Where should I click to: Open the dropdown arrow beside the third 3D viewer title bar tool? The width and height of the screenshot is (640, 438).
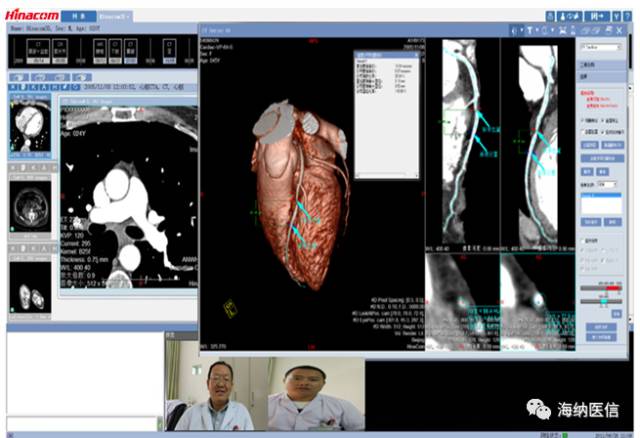click(552, 30)
